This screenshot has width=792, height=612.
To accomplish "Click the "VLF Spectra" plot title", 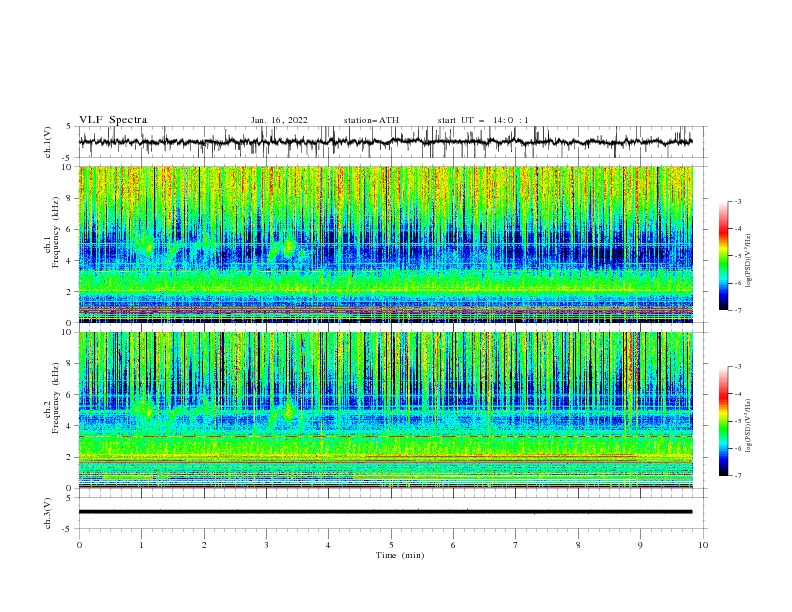I will tap(113, 120).
